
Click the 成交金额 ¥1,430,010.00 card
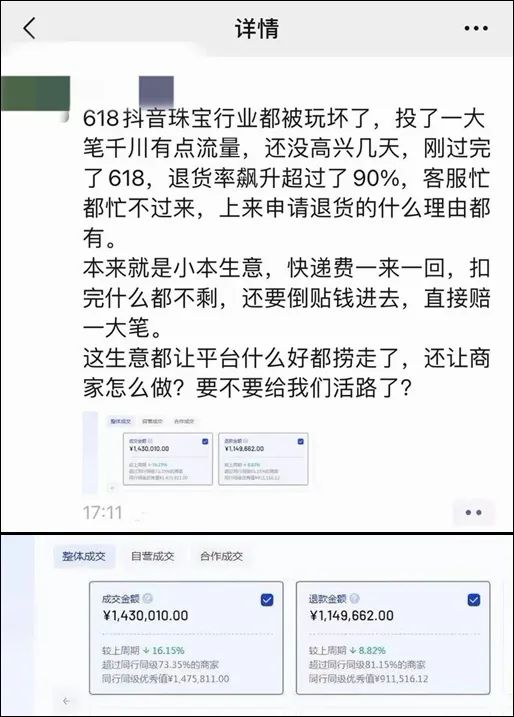(x=186, y=638)
